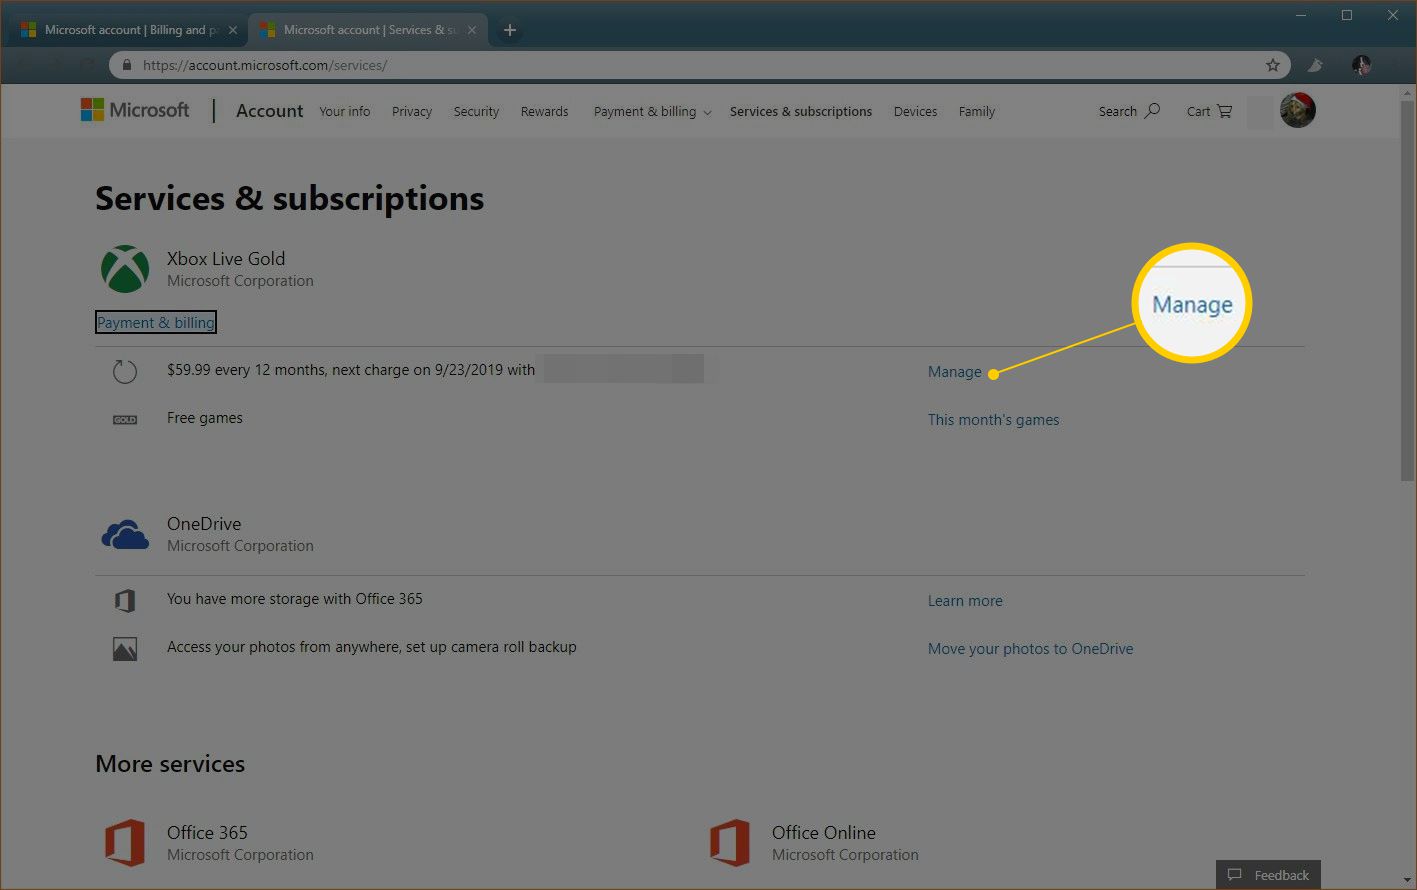Open the Xbox Live Gold logo icon

click(x=125, y=269)
